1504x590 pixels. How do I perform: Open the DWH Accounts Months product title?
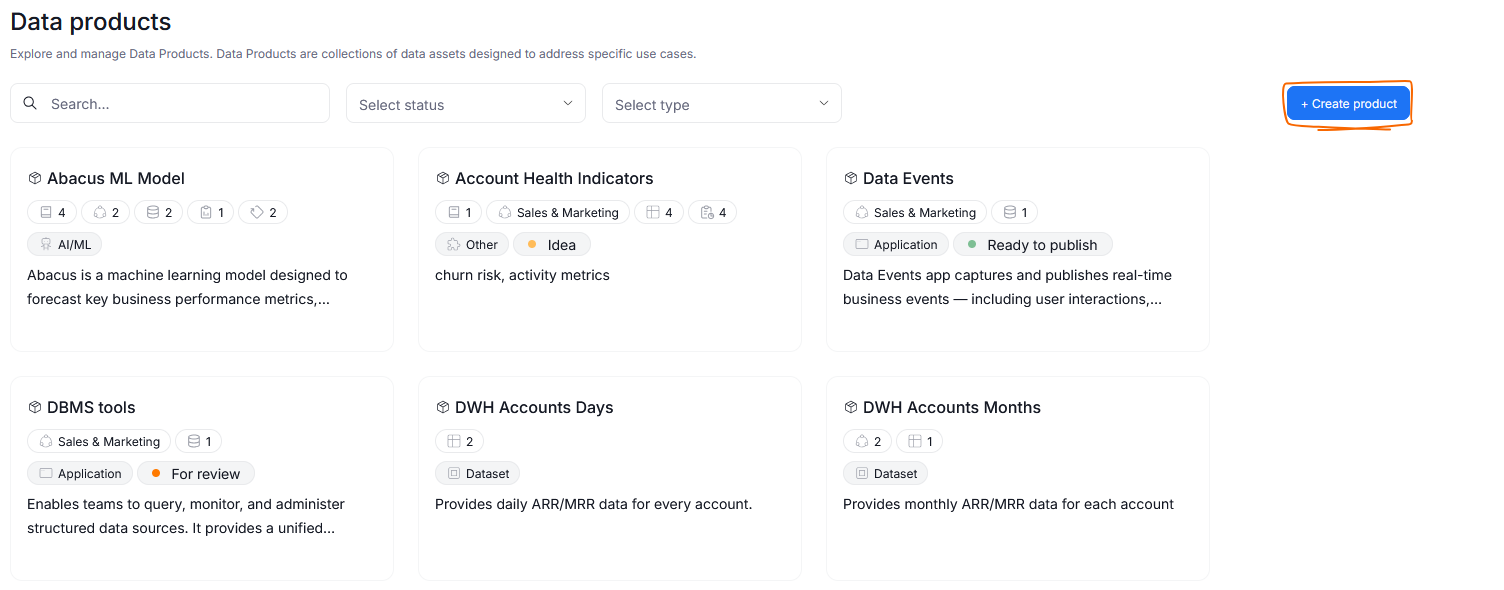click(952, 407)
